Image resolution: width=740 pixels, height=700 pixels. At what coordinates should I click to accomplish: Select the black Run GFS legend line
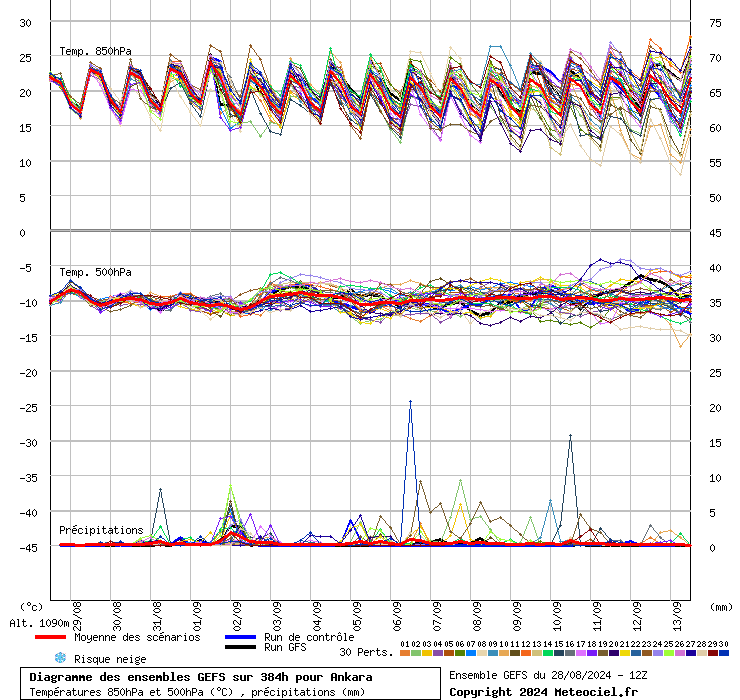click(x=240, y=647)
